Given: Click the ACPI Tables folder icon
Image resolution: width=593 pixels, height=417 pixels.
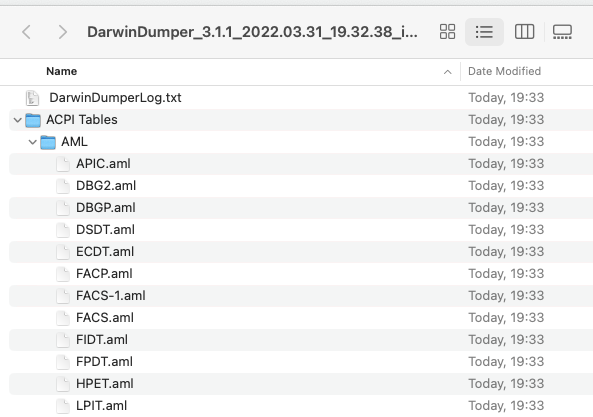Looking at the screenshot, I should 33,120.
